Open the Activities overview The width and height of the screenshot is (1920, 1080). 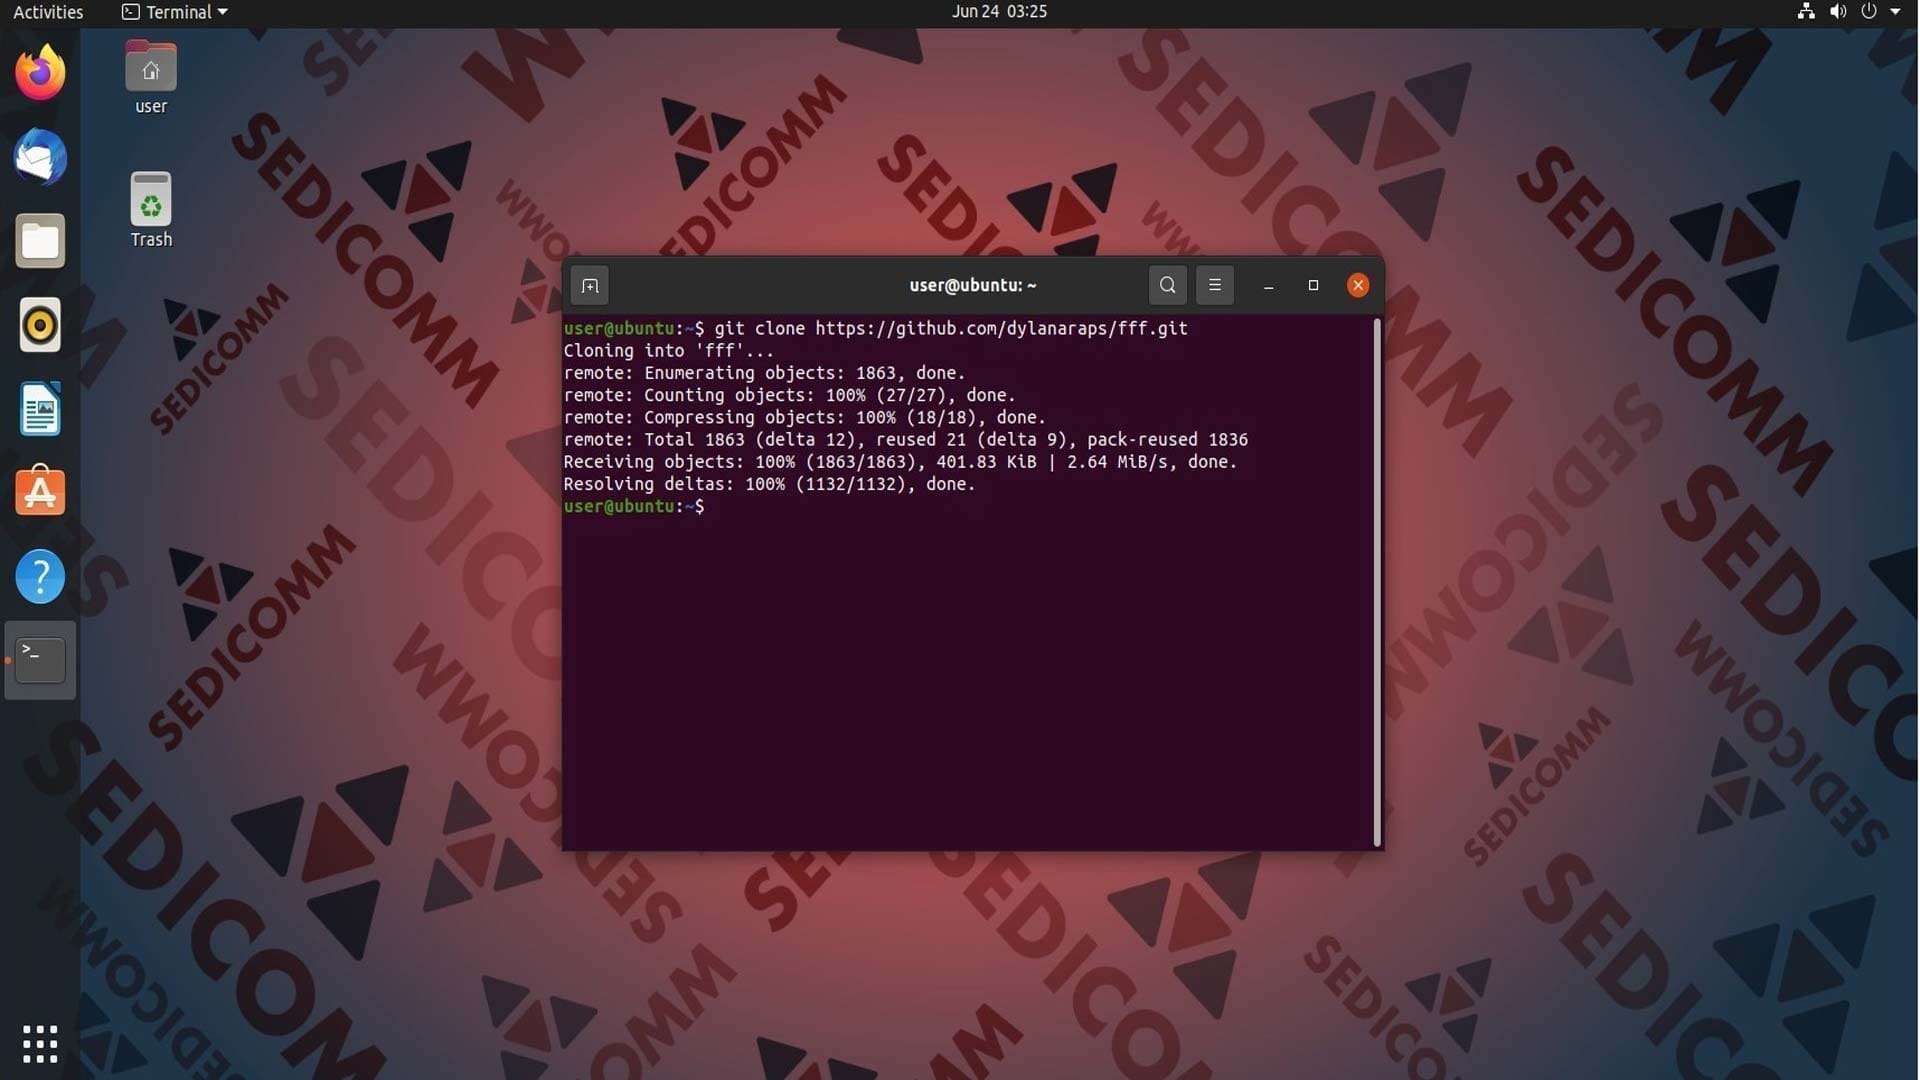48,12
